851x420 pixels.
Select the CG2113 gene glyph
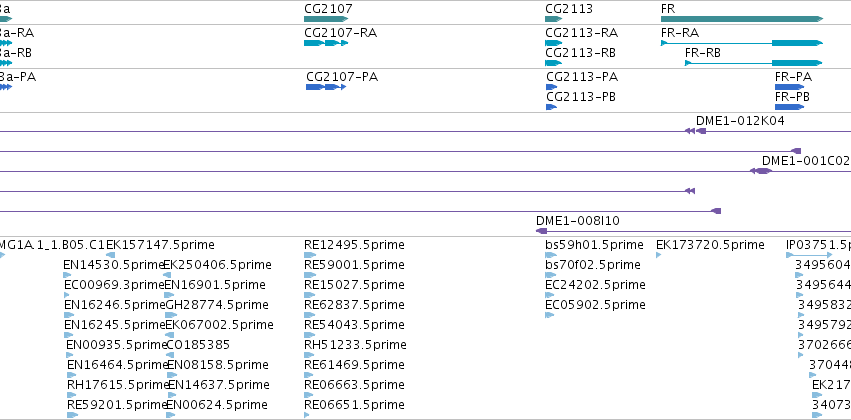(x=554, y=19)
